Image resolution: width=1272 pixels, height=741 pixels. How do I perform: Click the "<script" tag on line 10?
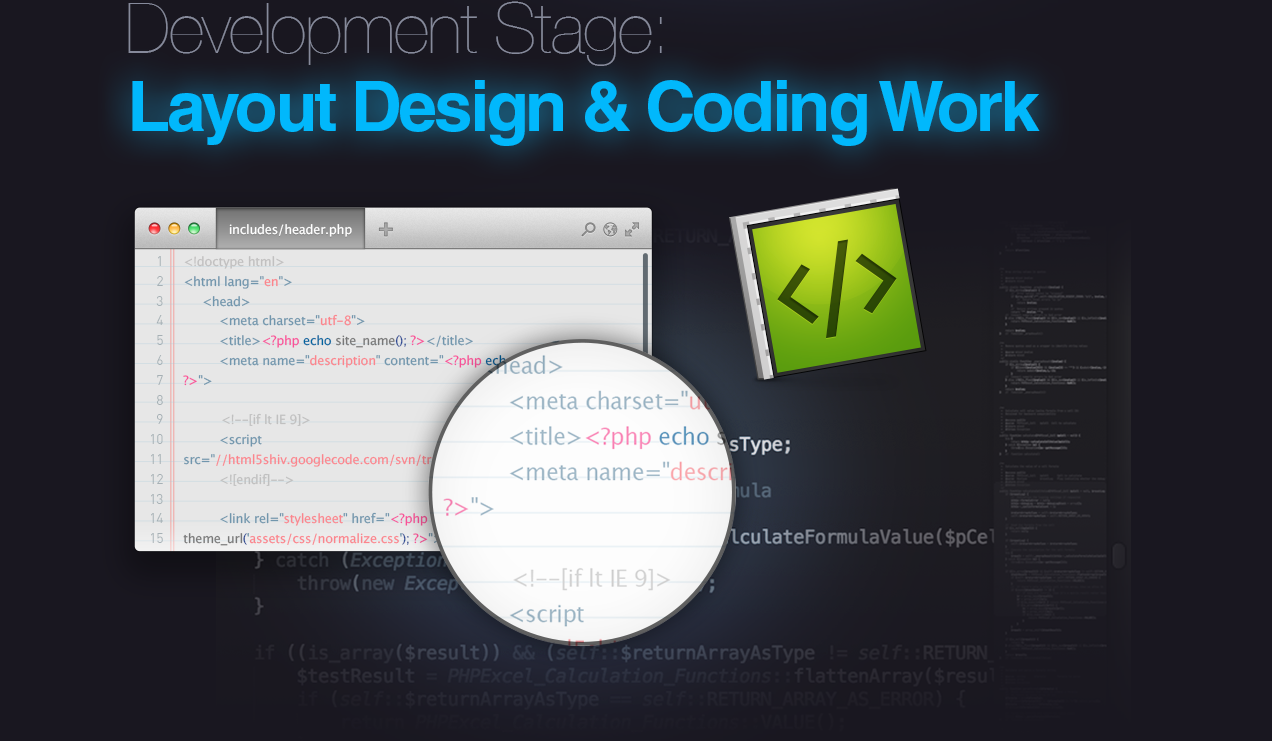coord(241,439)
